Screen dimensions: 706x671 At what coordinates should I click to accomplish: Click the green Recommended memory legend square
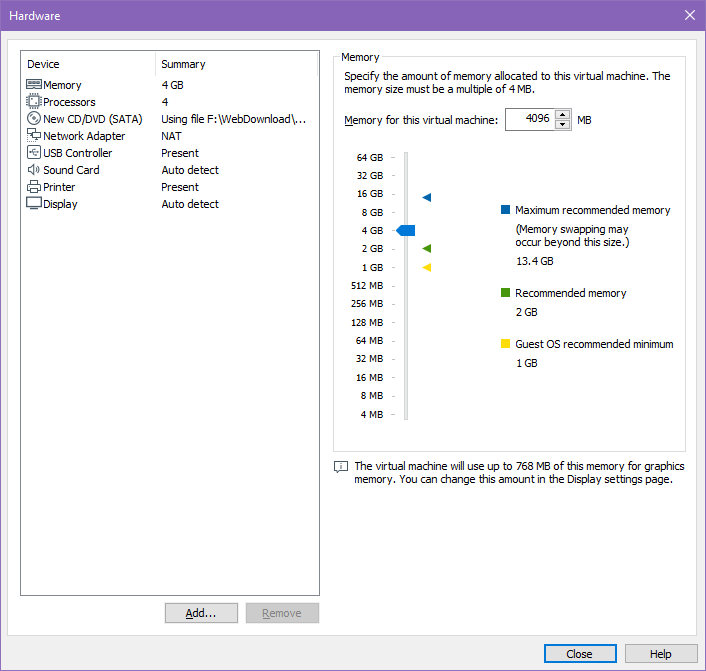click(505, 293)
